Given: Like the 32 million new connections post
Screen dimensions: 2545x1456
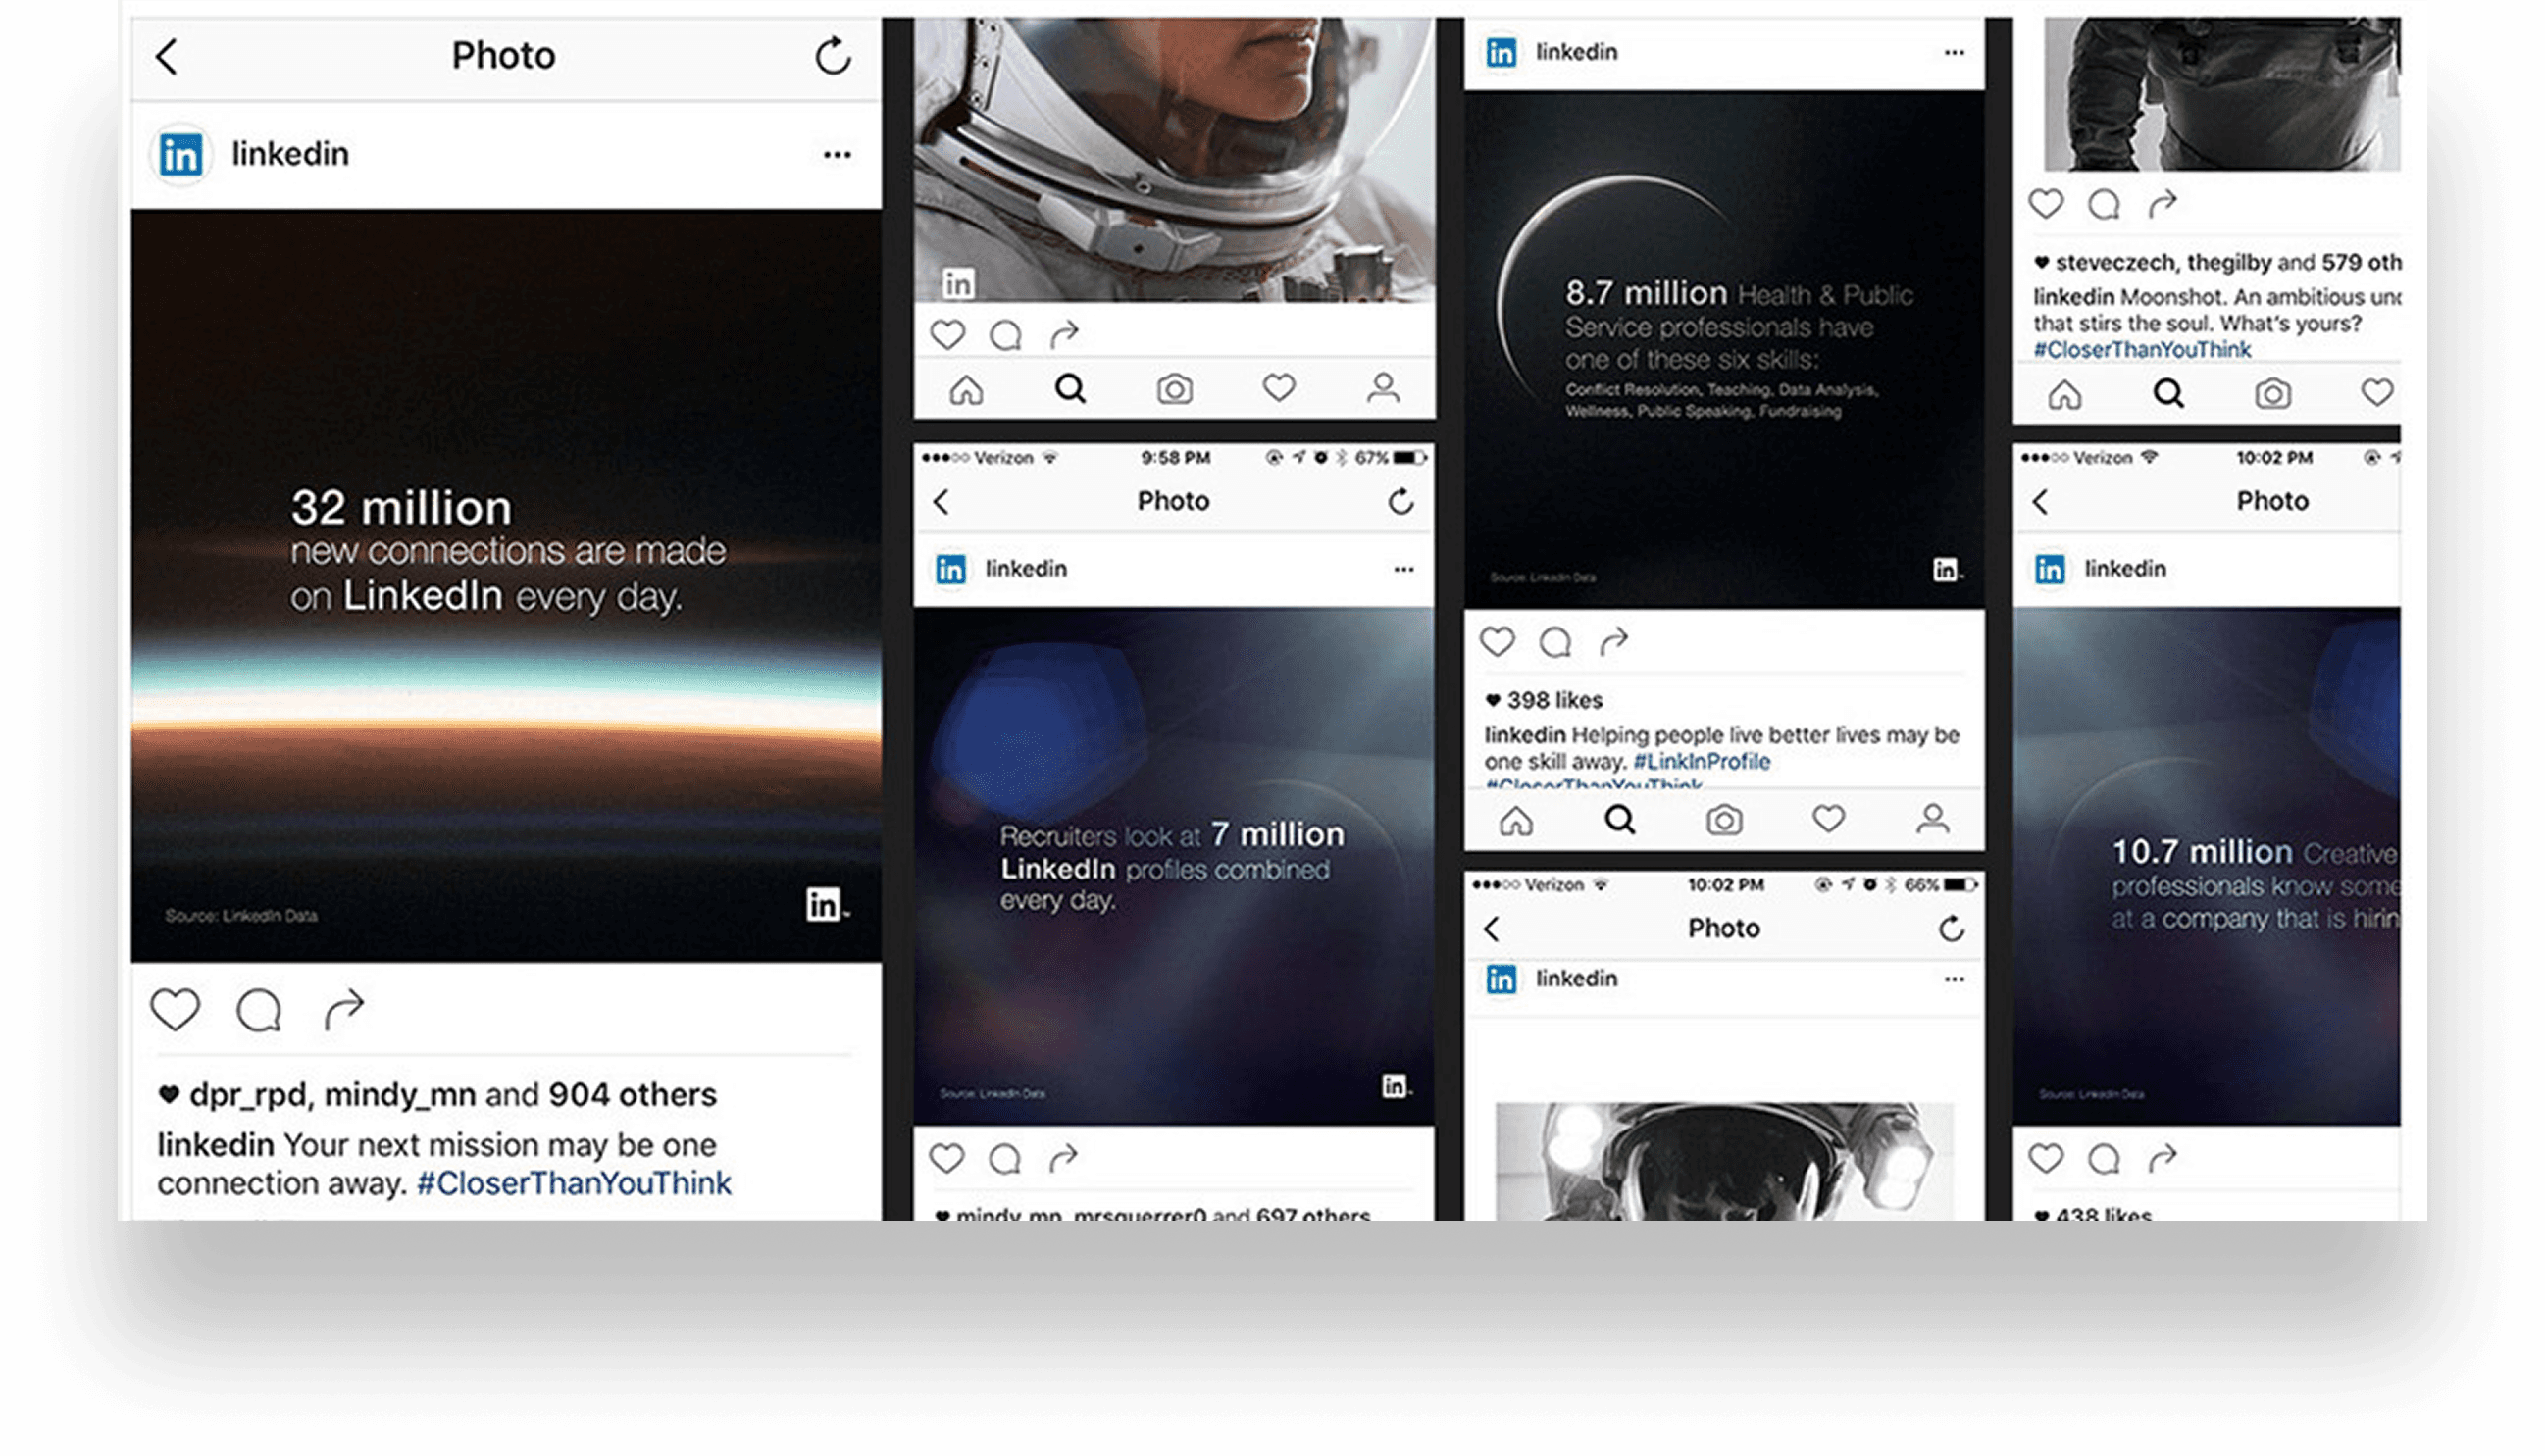Looking at the screenshot, I should tap(175, 1009).
